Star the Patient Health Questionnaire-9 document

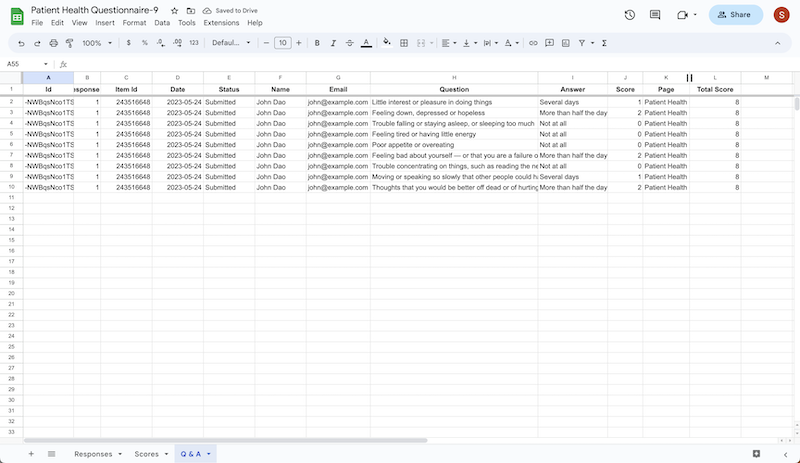(174, 10)
